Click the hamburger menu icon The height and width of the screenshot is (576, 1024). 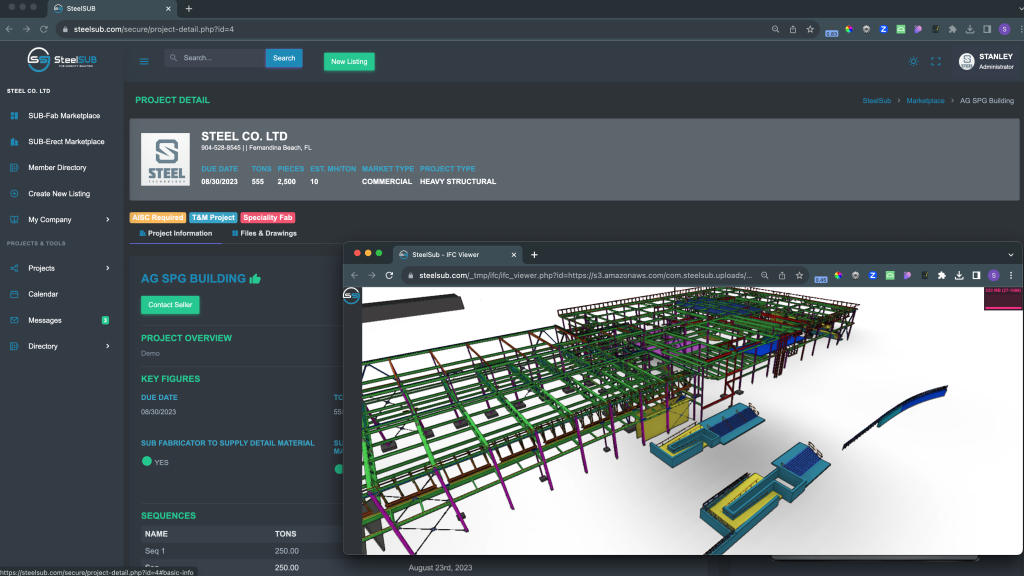[x=144, y=61]
